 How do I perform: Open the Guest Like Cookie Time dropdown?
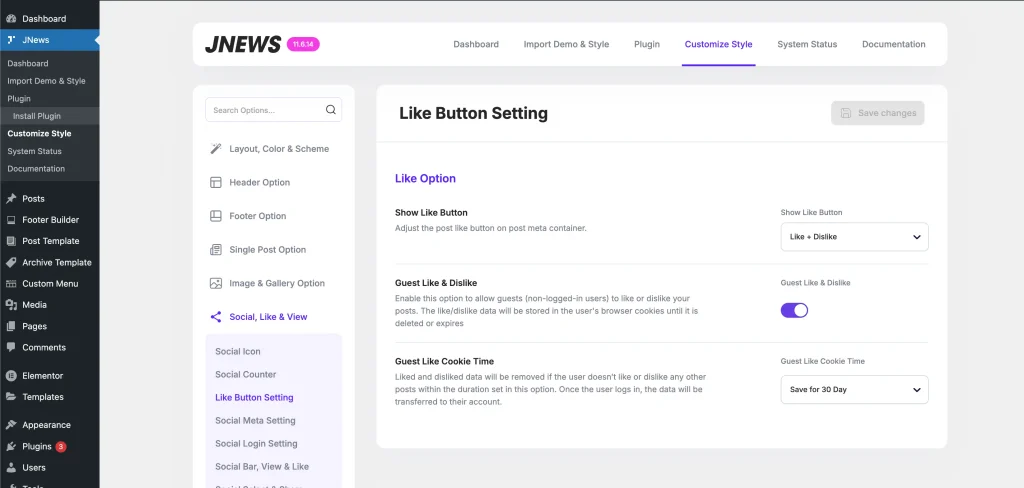pyautogui.click(x=854, y=389)
